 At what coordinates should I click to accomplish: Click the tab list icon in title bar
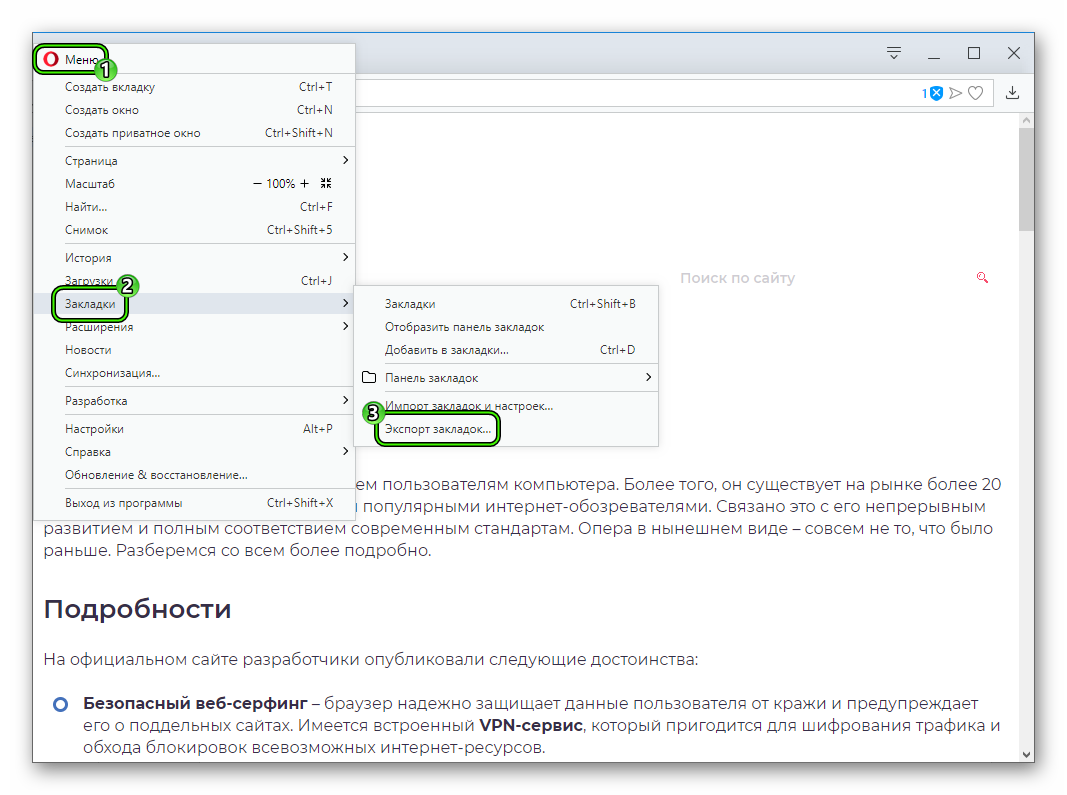coord(894,53)
